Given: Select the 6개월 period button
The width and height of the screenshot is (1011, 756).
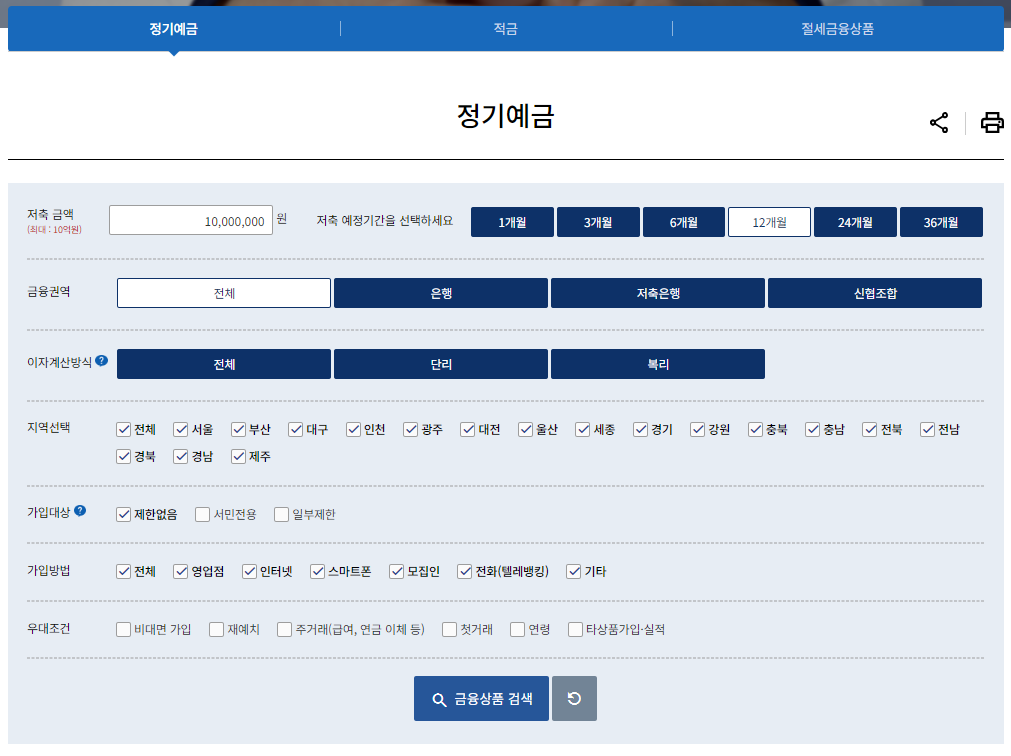Looking at the screenshot, I should click(683, 222).
